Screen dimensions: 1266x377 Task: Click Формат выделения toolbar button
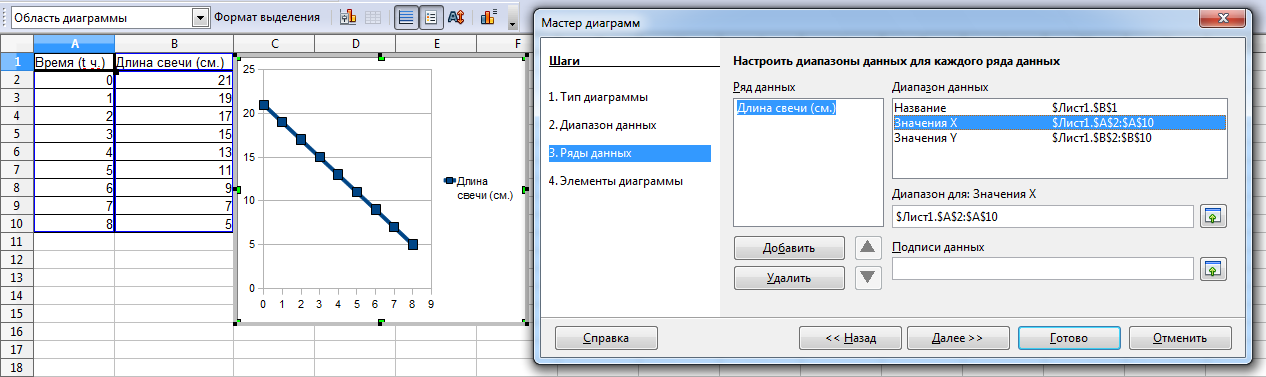(x=266, y=18)
